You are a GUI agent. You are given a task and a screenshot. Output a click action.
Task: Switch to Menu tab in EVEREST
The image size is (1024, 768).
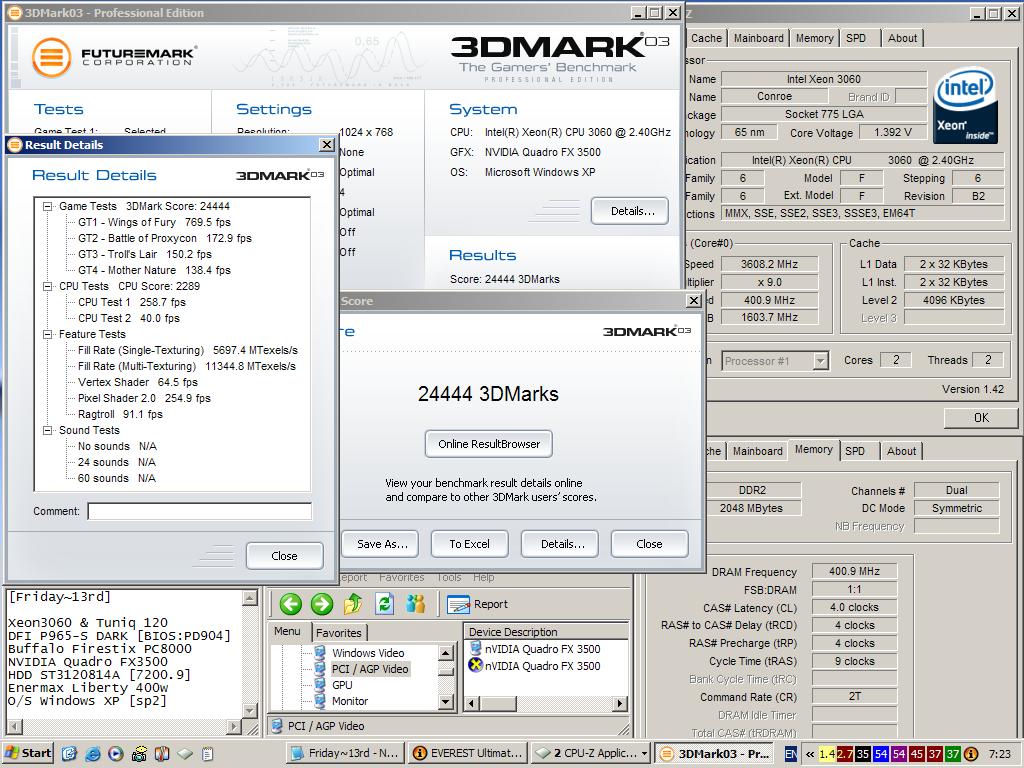click(287, 632)
